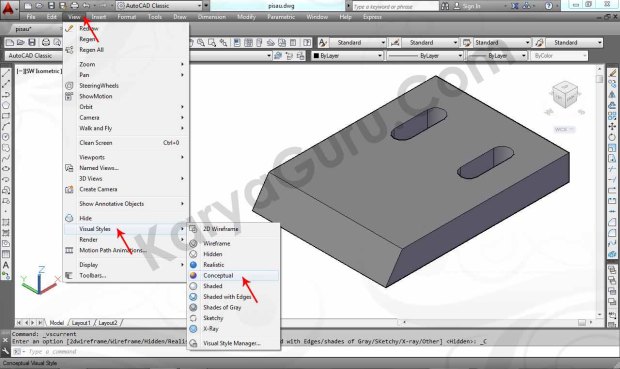The height and width of the screenshot is (369, 620).
Task: Select the Array modify tool
Action: tap(612, 116)
